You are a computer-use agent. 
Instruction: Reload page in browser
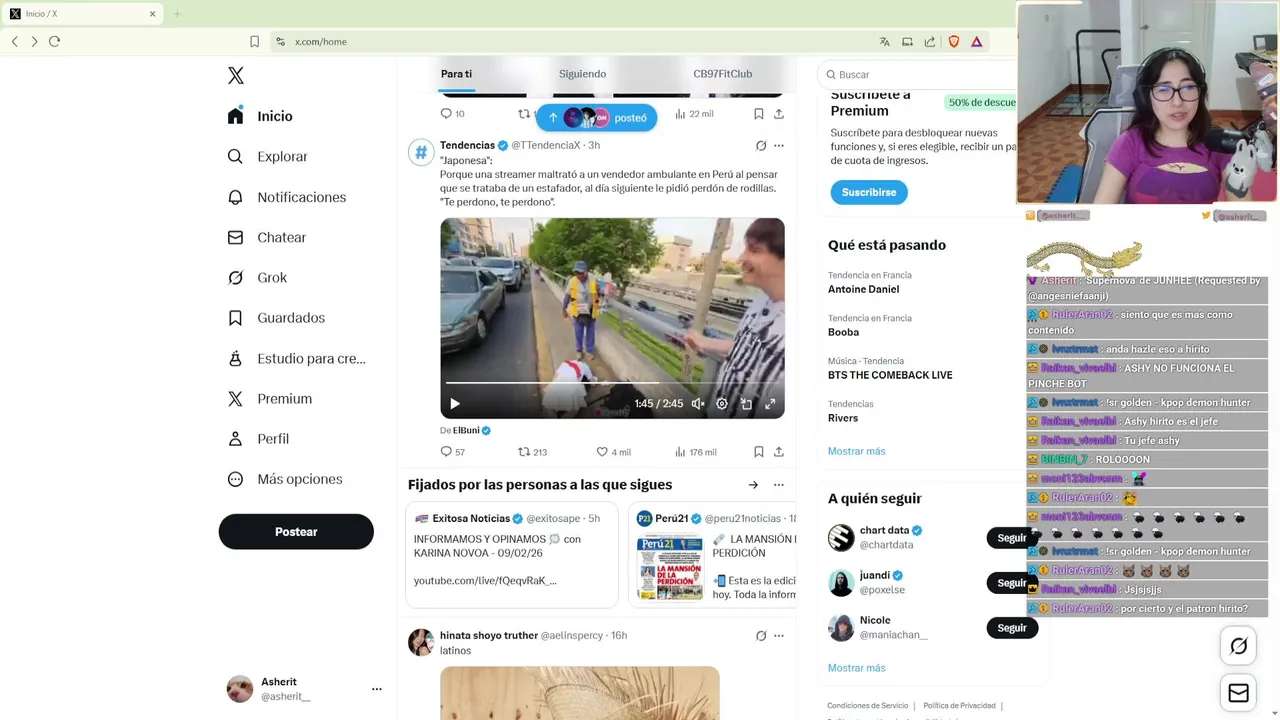(x=54, y=42)
